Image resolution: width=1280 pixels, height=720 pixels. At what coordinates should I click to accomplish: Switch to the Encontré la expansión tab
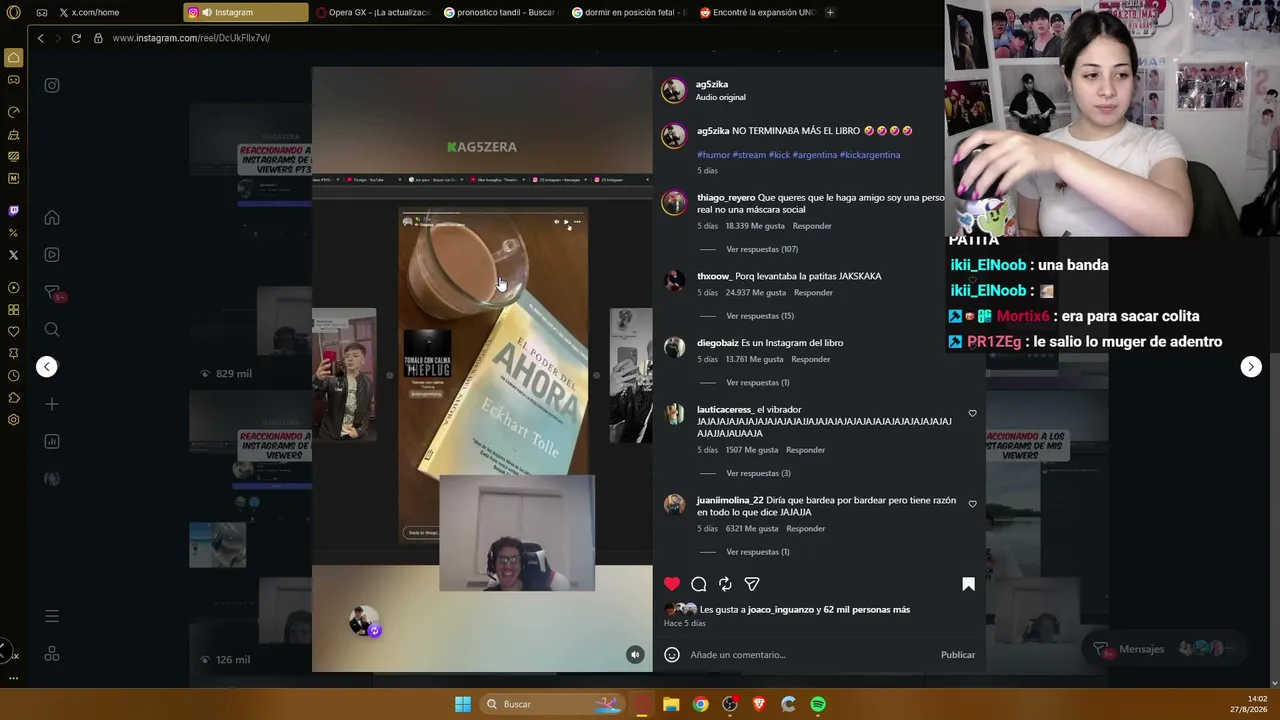(x=758, y=13)
